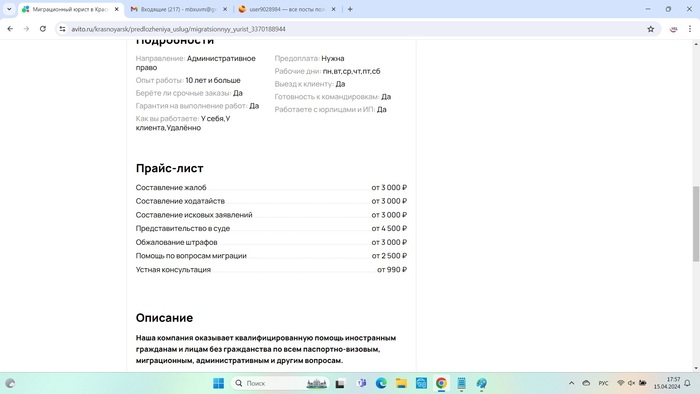The width and height of the screenshot is (700, 394).
Task: Open File Explorer from taskbar
Action: 401,383
